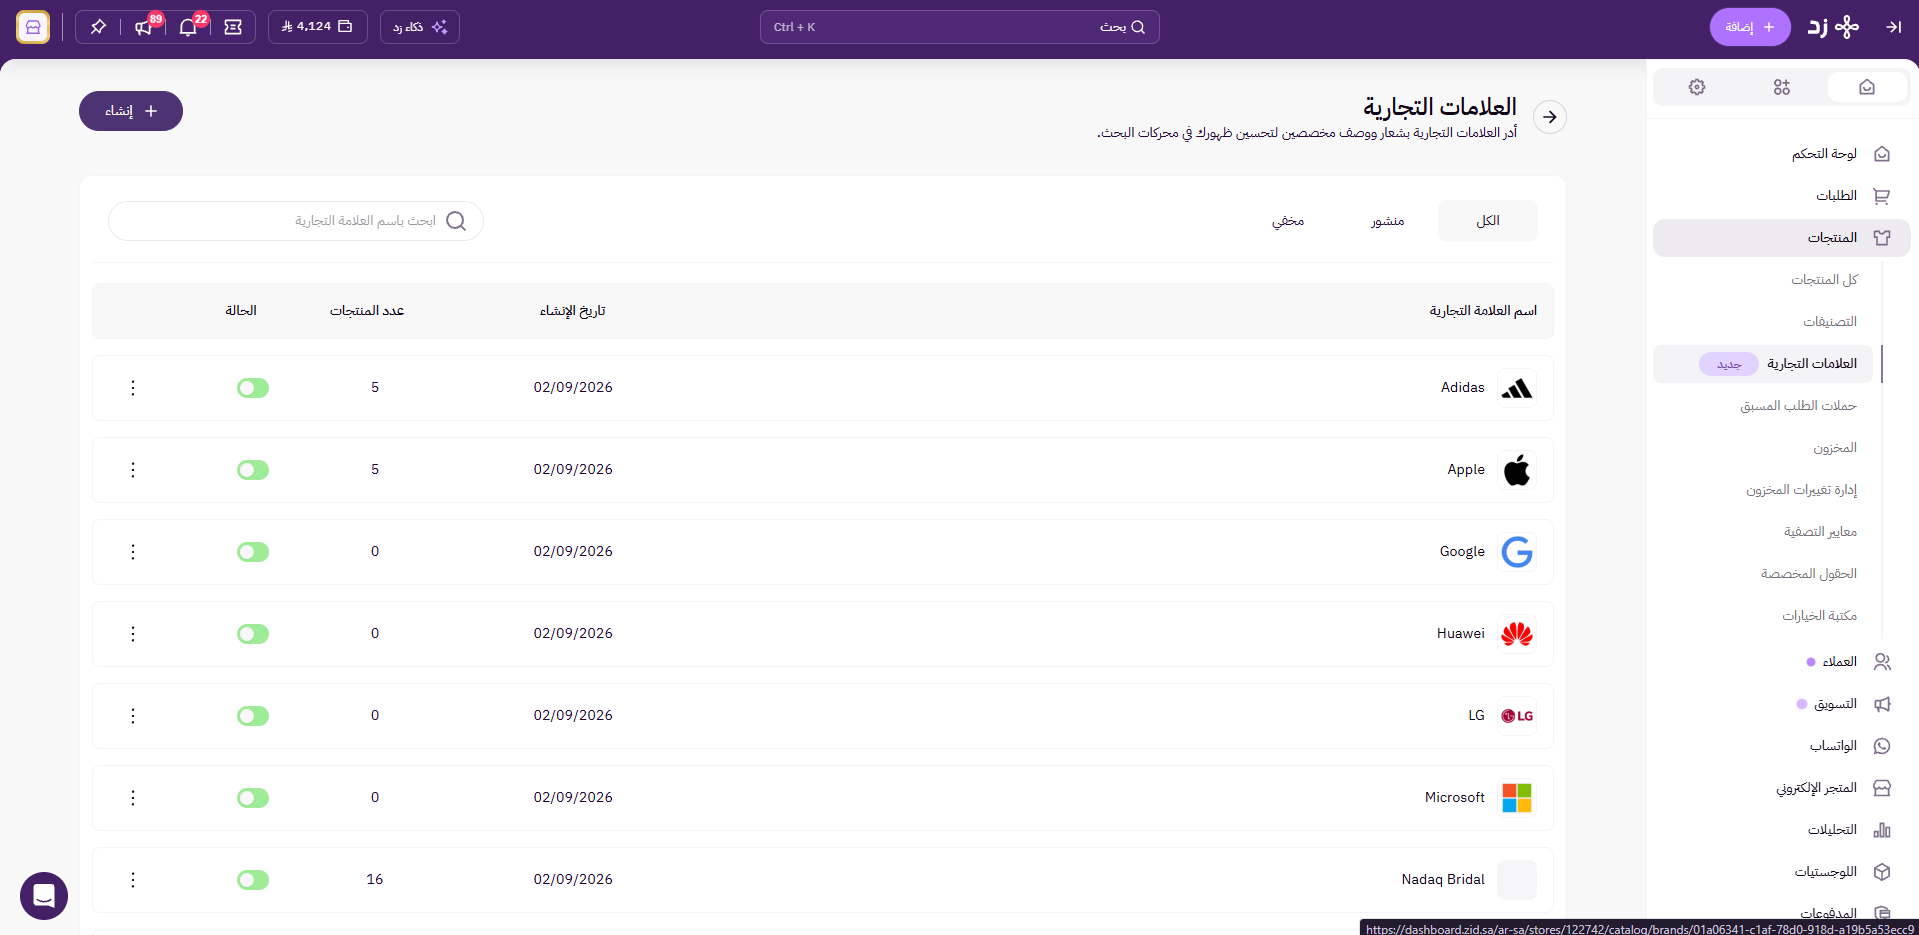Open notifications bell with badge 22
Viewport: 1919px width, 935px height.
pos(189,27)
